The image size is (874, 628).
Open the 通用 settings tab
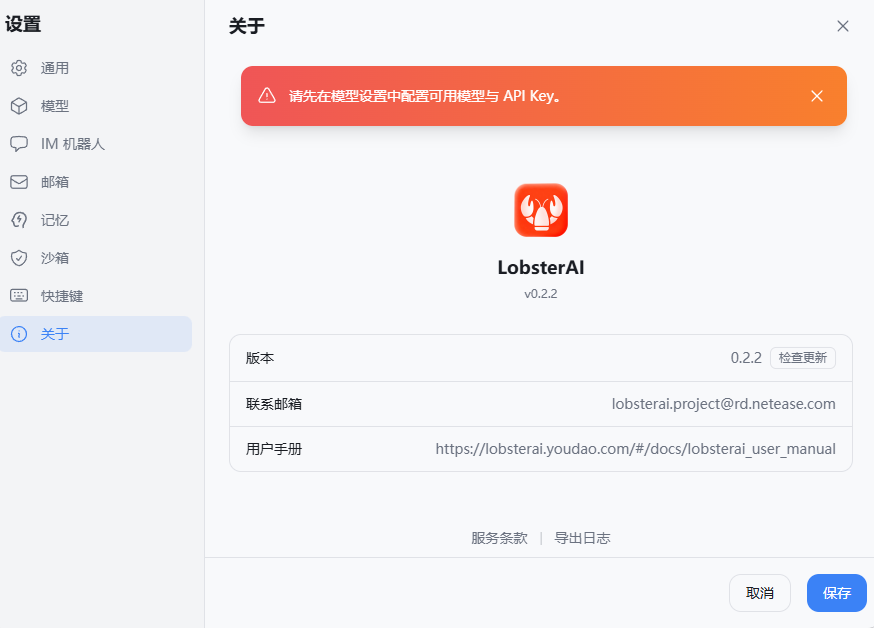pos(96,68)
